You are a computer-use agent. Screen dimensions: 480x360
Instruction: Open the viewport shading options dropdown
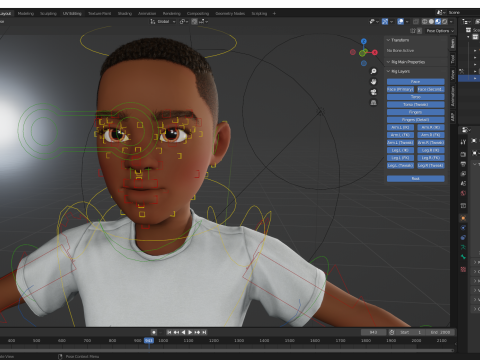[x=451, y=22]
